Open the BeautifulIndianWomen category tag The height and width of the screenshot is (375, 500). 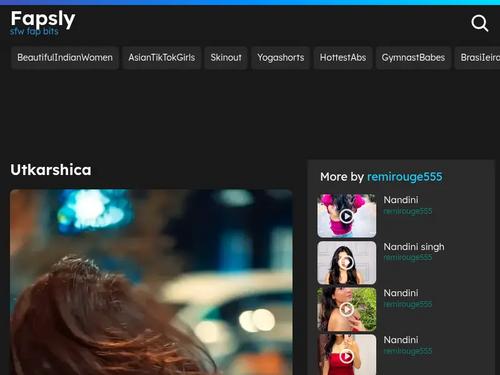click(x=65, y=58)
